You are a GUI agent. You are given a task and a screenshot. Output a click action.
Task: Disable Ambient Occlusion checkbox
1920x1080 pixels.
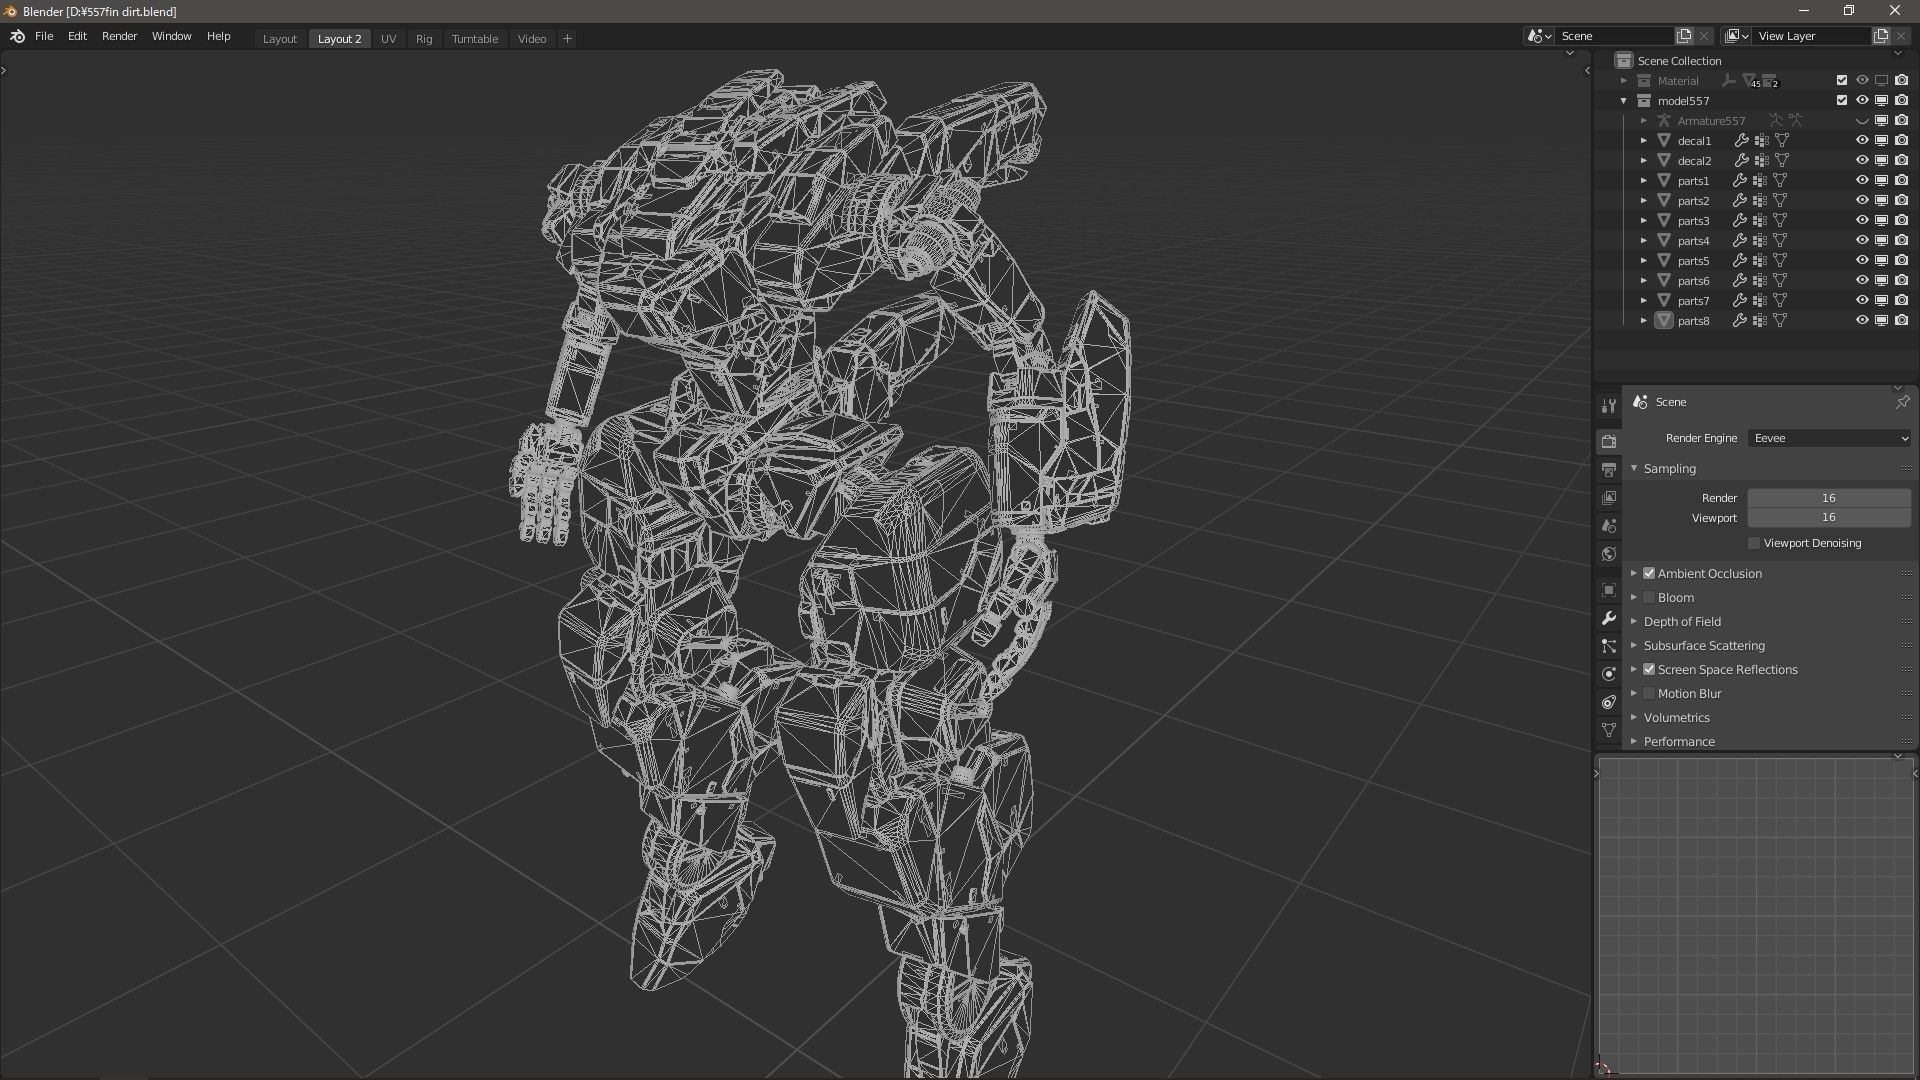pyautogui.click(x=1649, y=573)
